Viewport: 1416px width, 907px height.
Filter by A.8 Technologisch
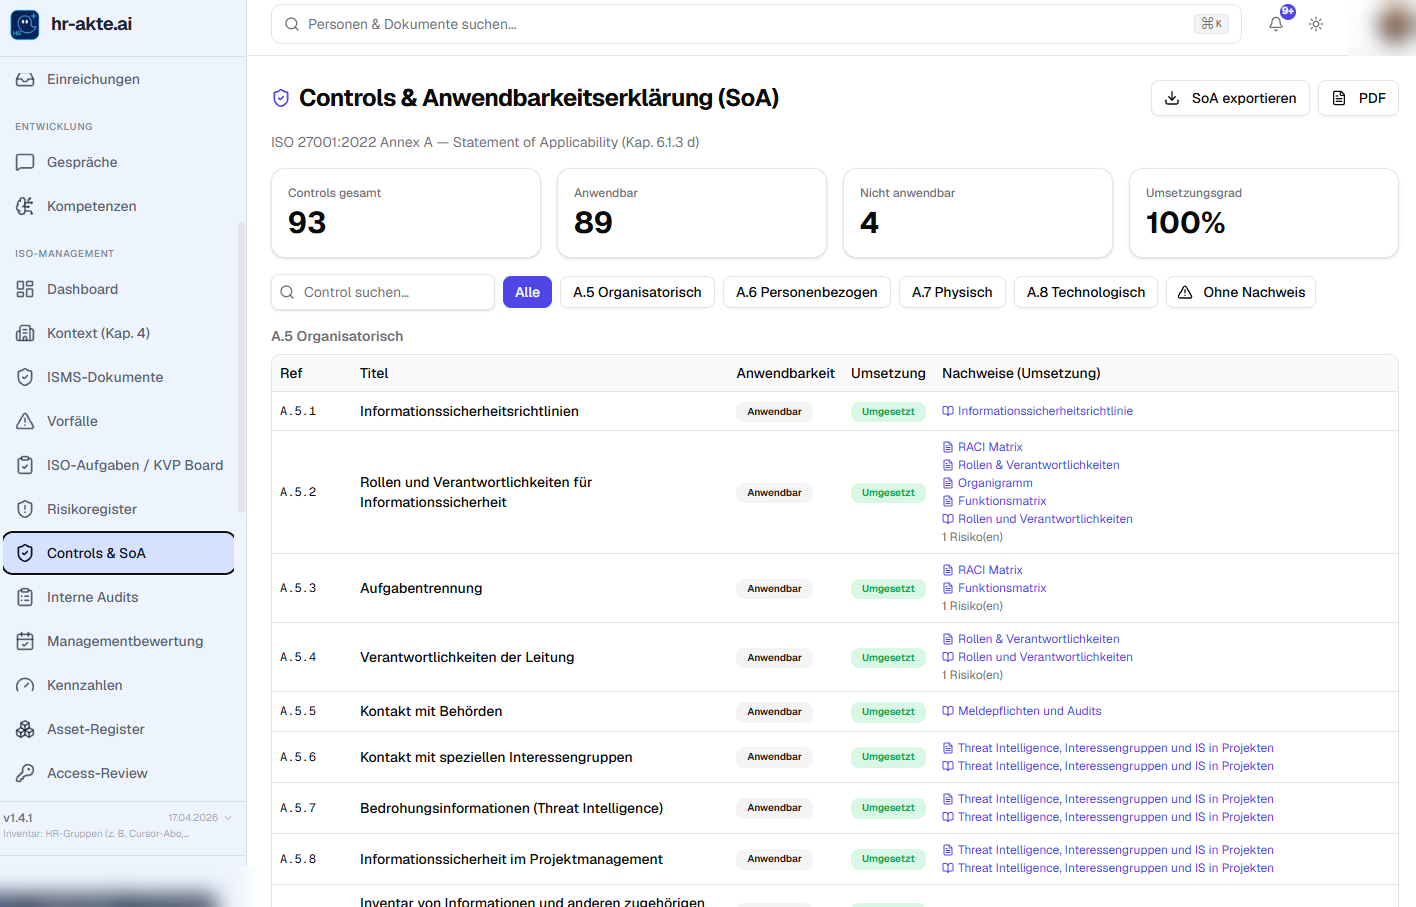coord(1085,292)
